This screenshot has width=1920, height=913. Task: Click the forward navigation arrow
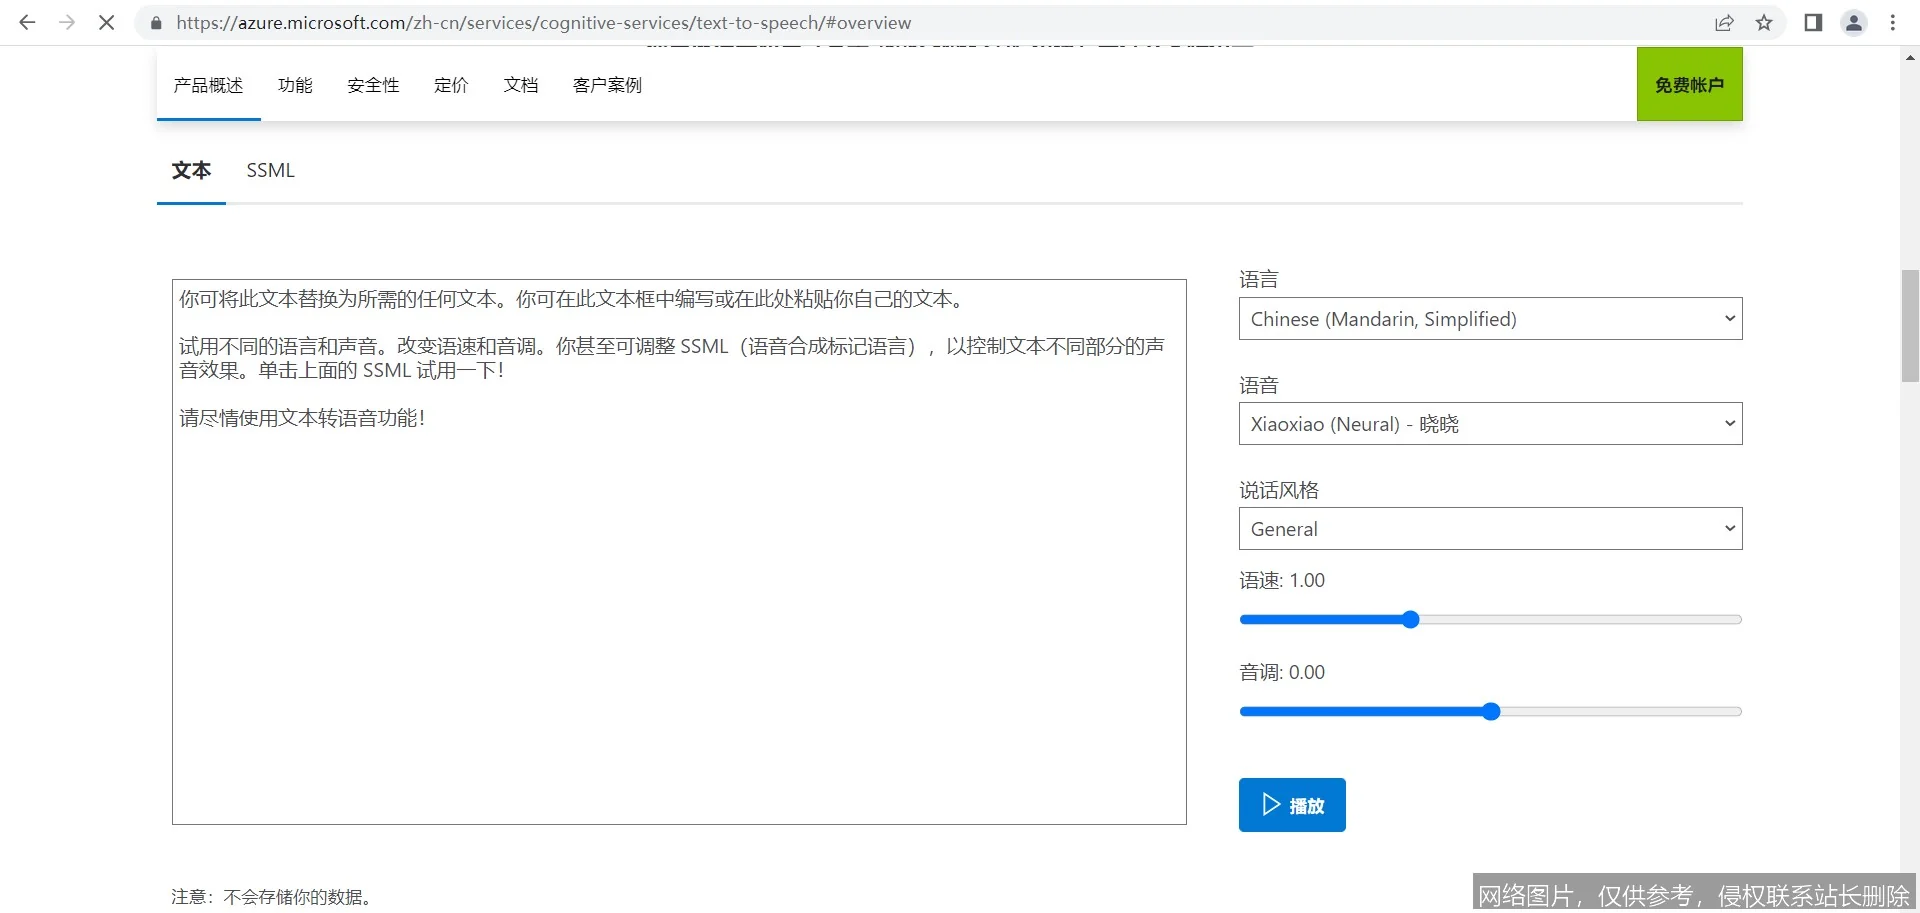point(66,22)
